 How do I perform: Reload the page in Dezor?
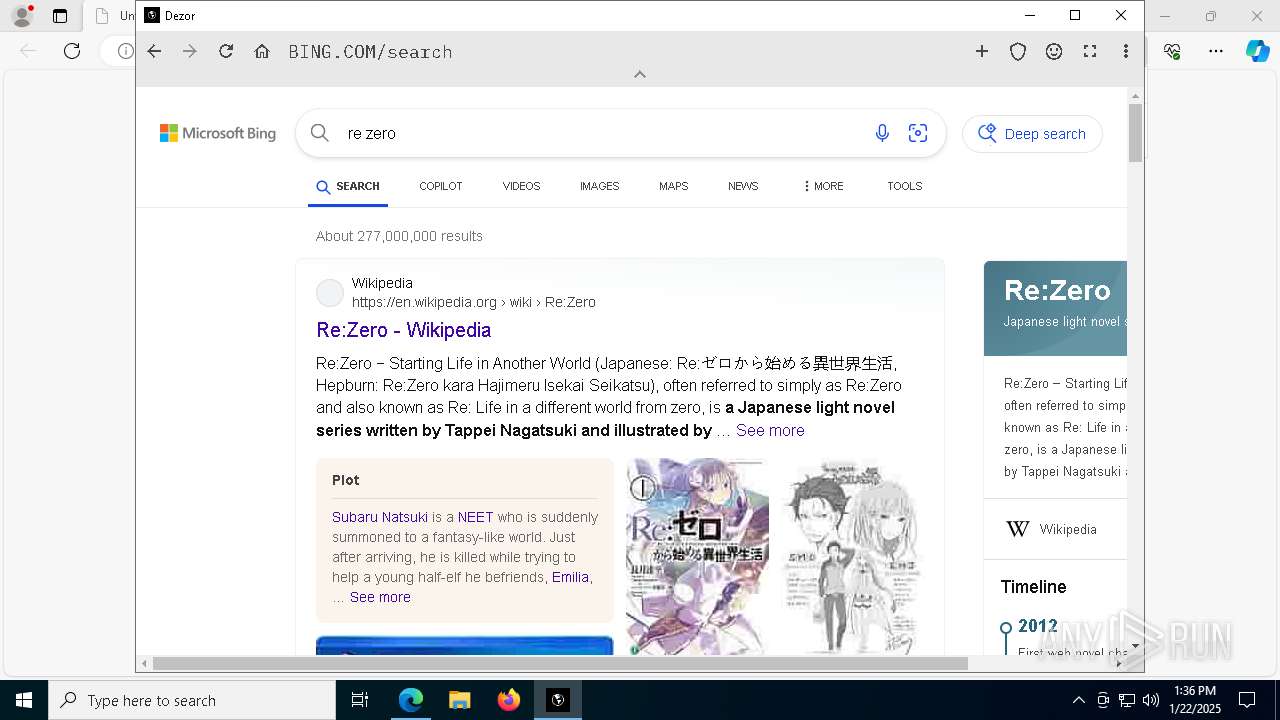[x=226, y=51]
